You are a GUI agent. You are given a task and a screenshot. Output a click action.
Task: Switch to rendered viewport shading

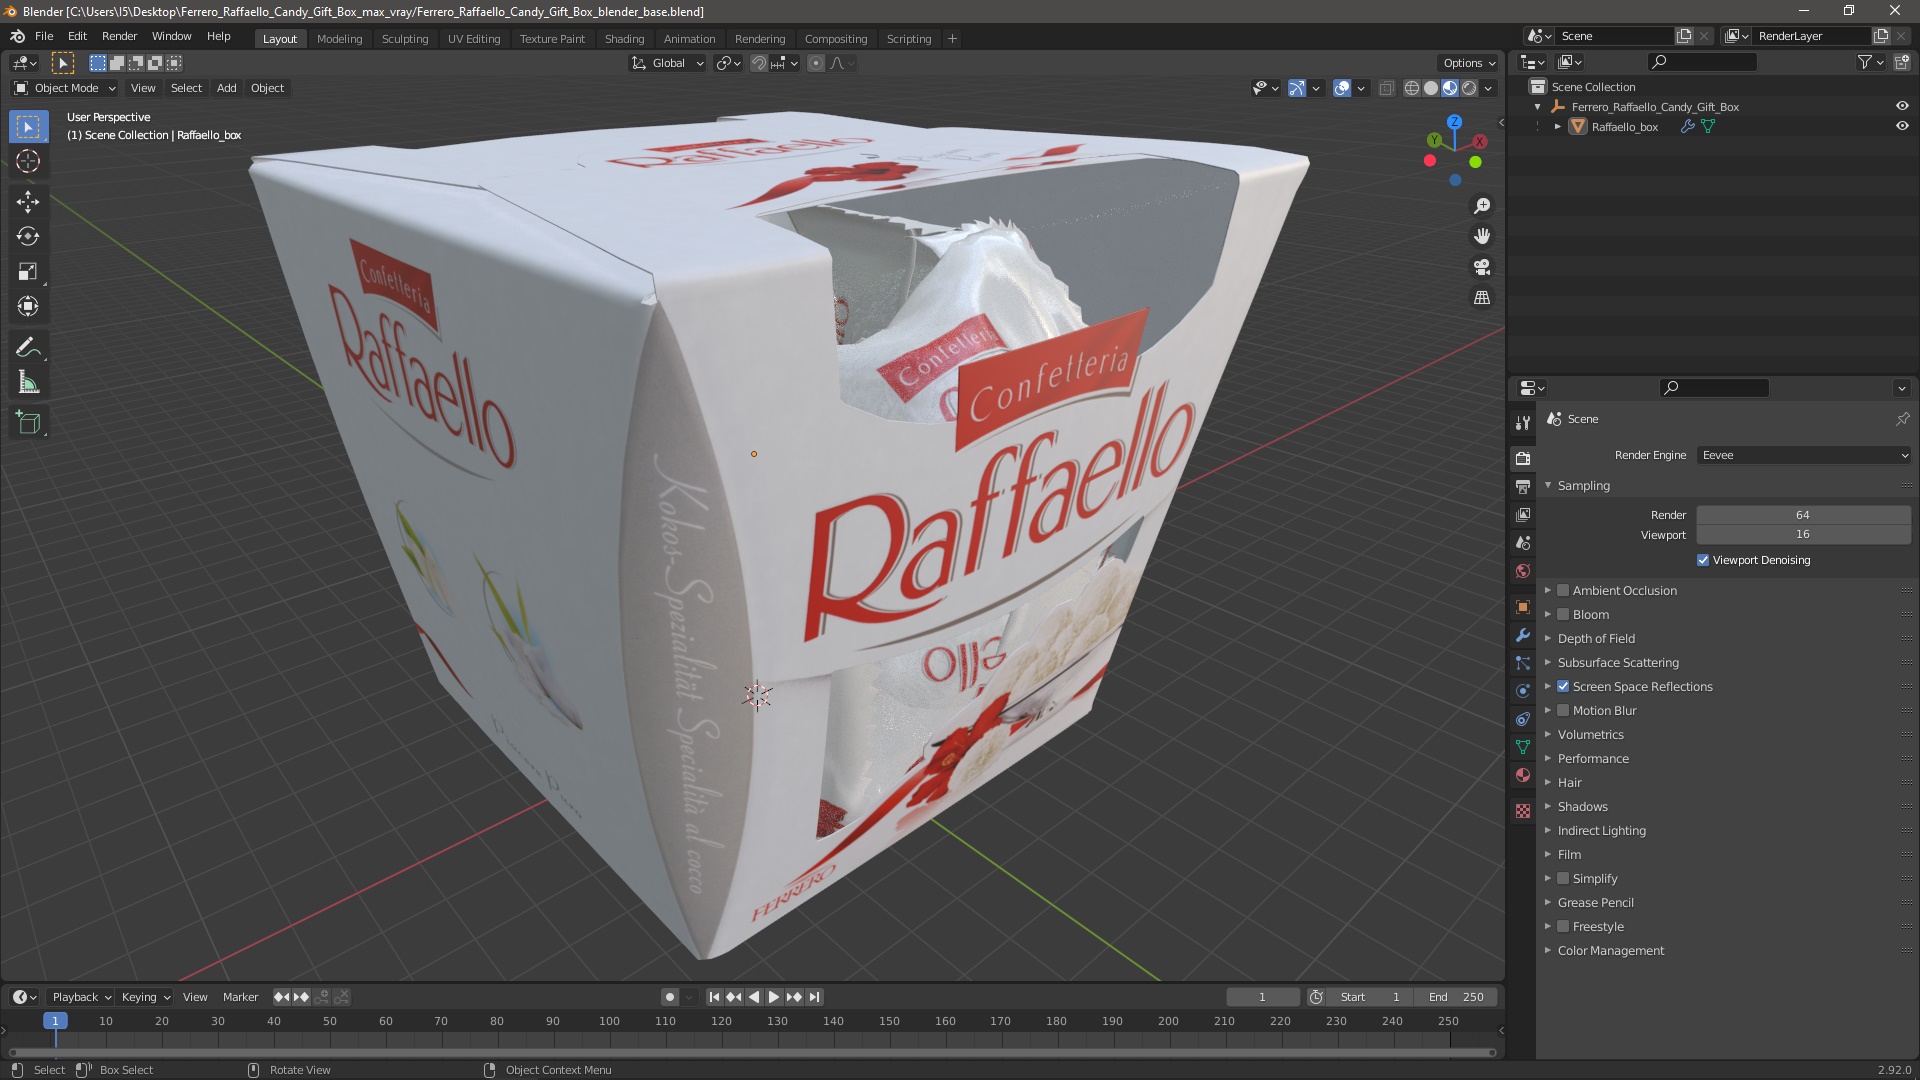click(x=1469, y=88)
